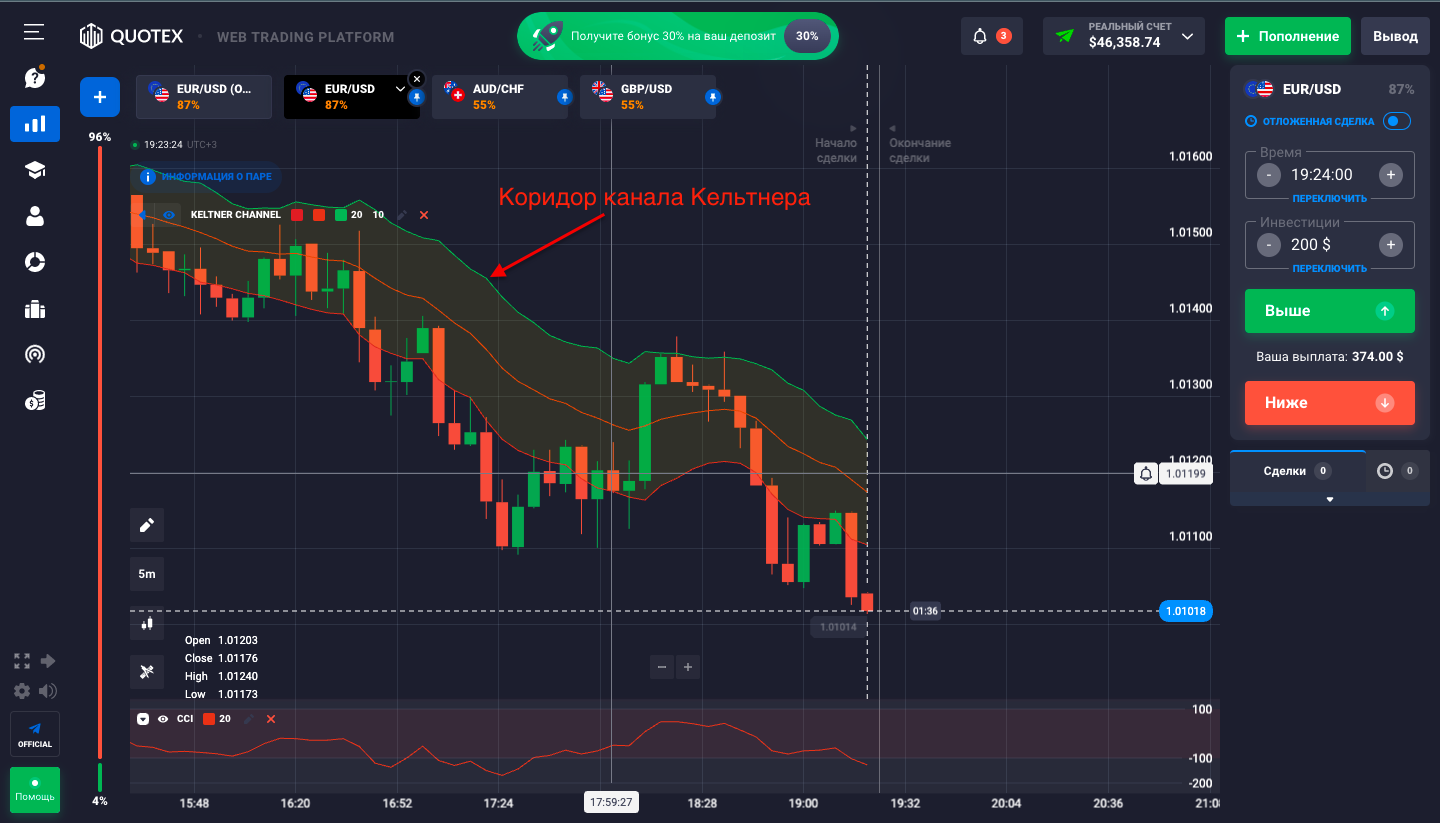Viewport: 1440px width, 823px height.
Task: Click ИНФОРМАЦИЯ О ПАРЕ info link
Action: click(x=207, y=177)
